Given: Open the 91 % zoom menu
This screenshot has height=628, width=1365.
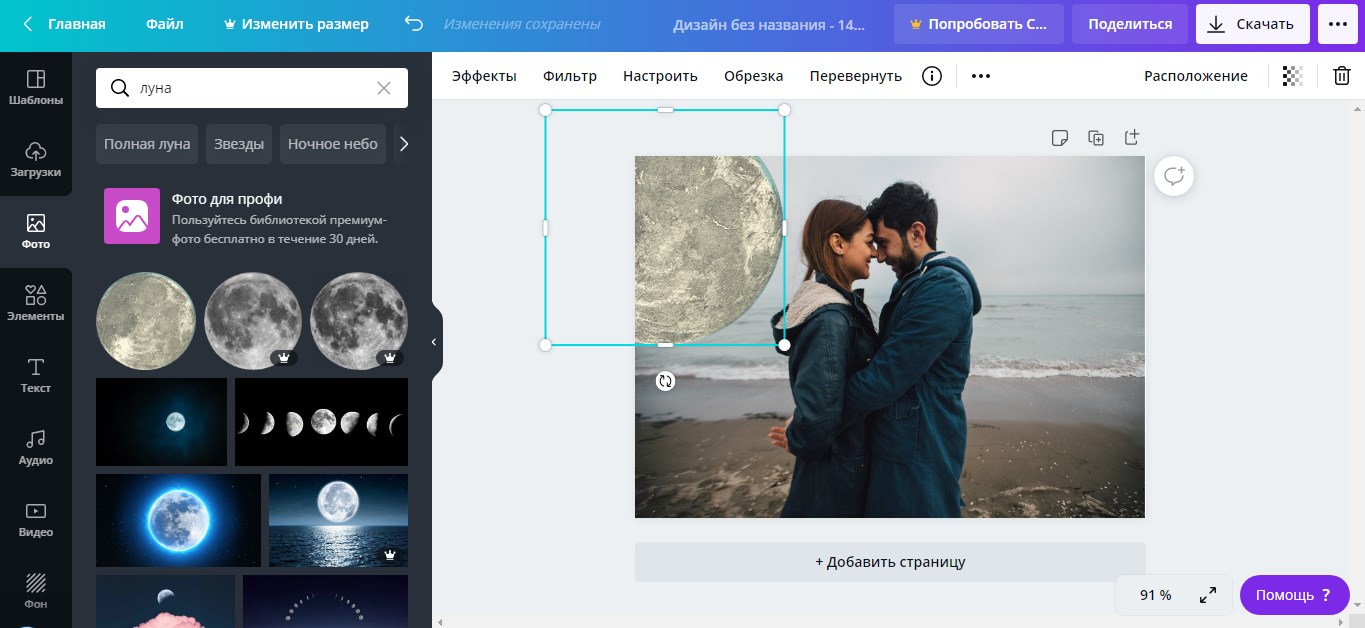Looking at the screenshot, I should [1155, 595].
